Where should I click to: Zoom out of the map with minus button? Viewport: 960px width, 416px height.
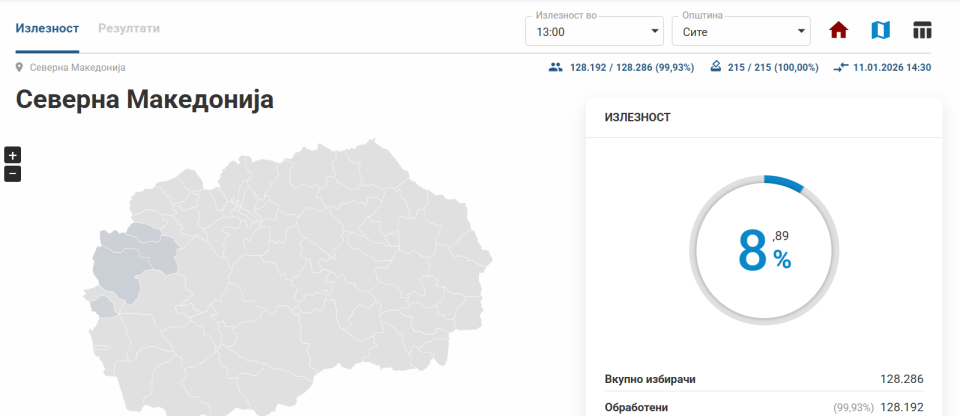[12, 174]
